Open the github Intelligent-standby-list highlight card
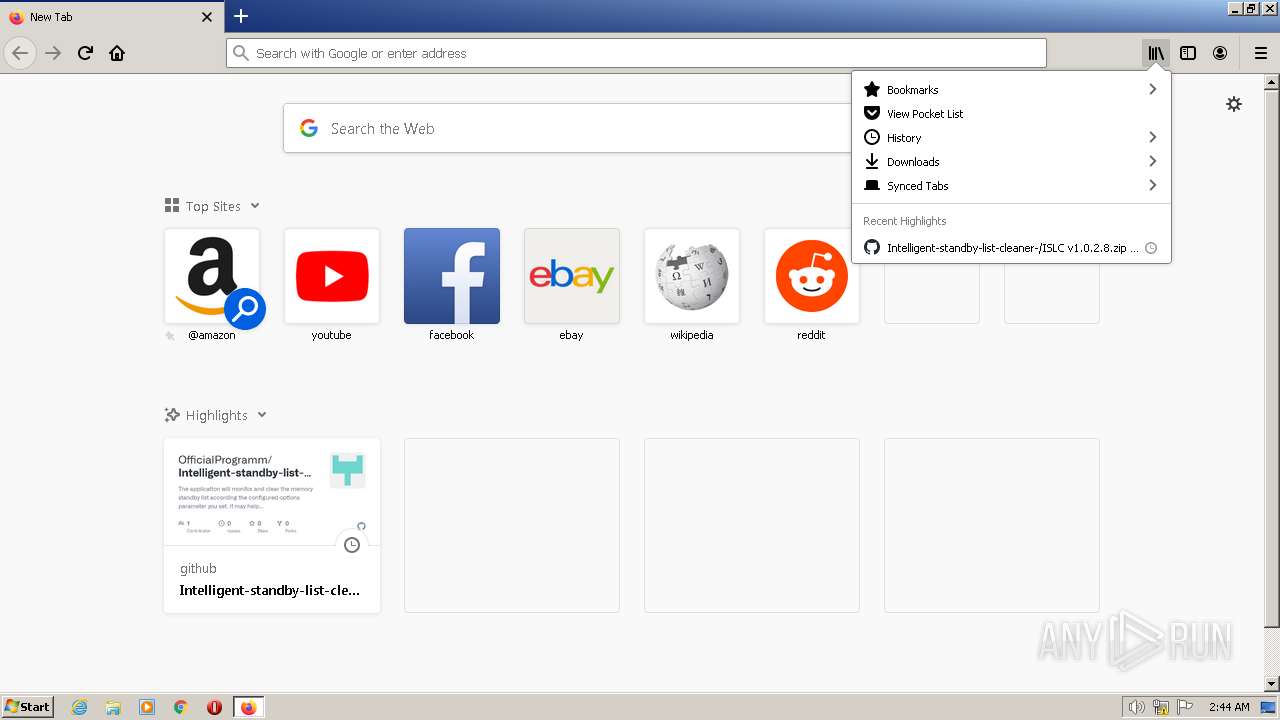Screen dimensions: 1280x720 click(272, 525)
